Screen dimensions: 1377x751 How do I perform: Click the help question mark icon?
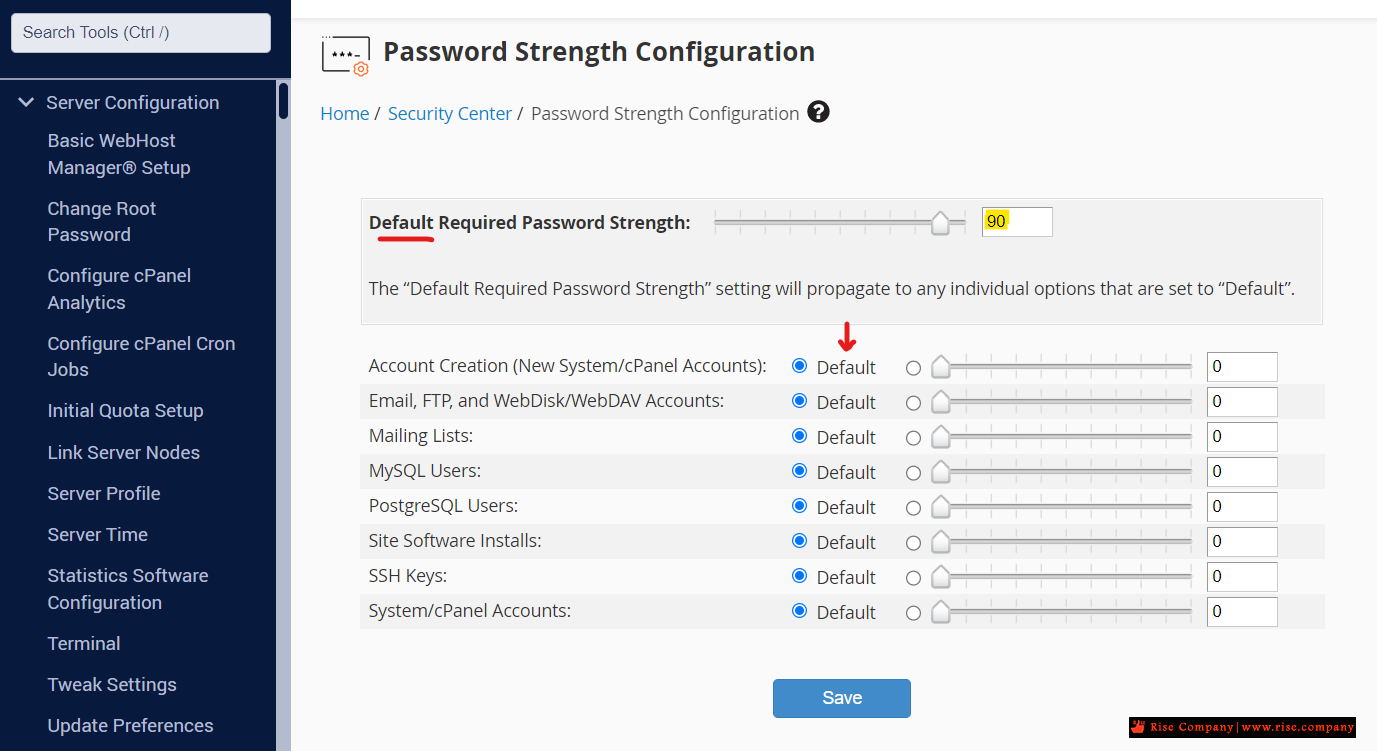[x=819, y=112]
